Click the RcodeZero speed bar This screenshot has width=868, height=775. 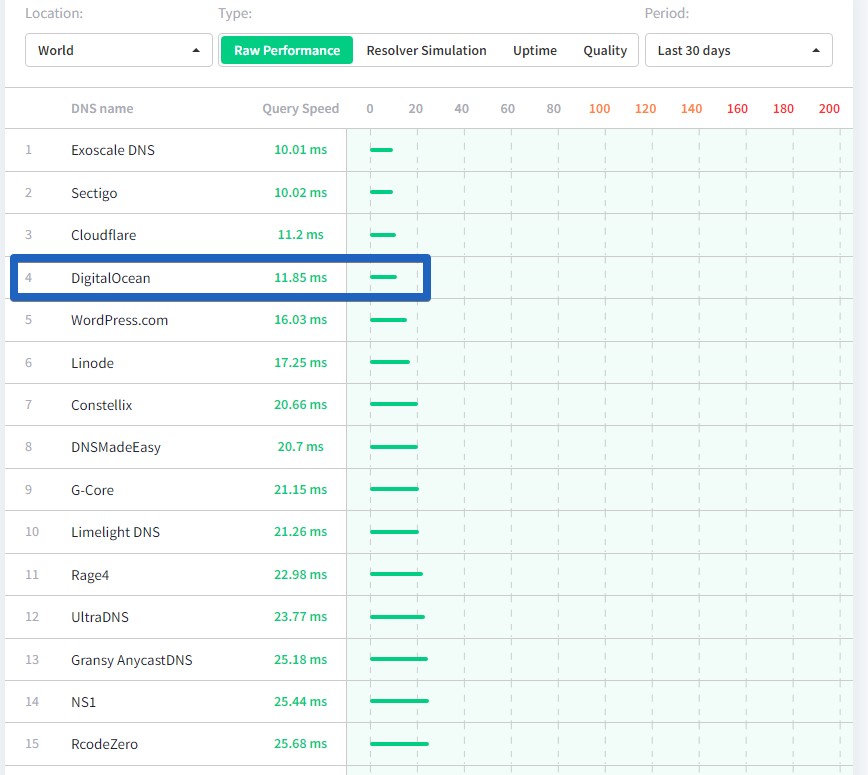[399, 744]
